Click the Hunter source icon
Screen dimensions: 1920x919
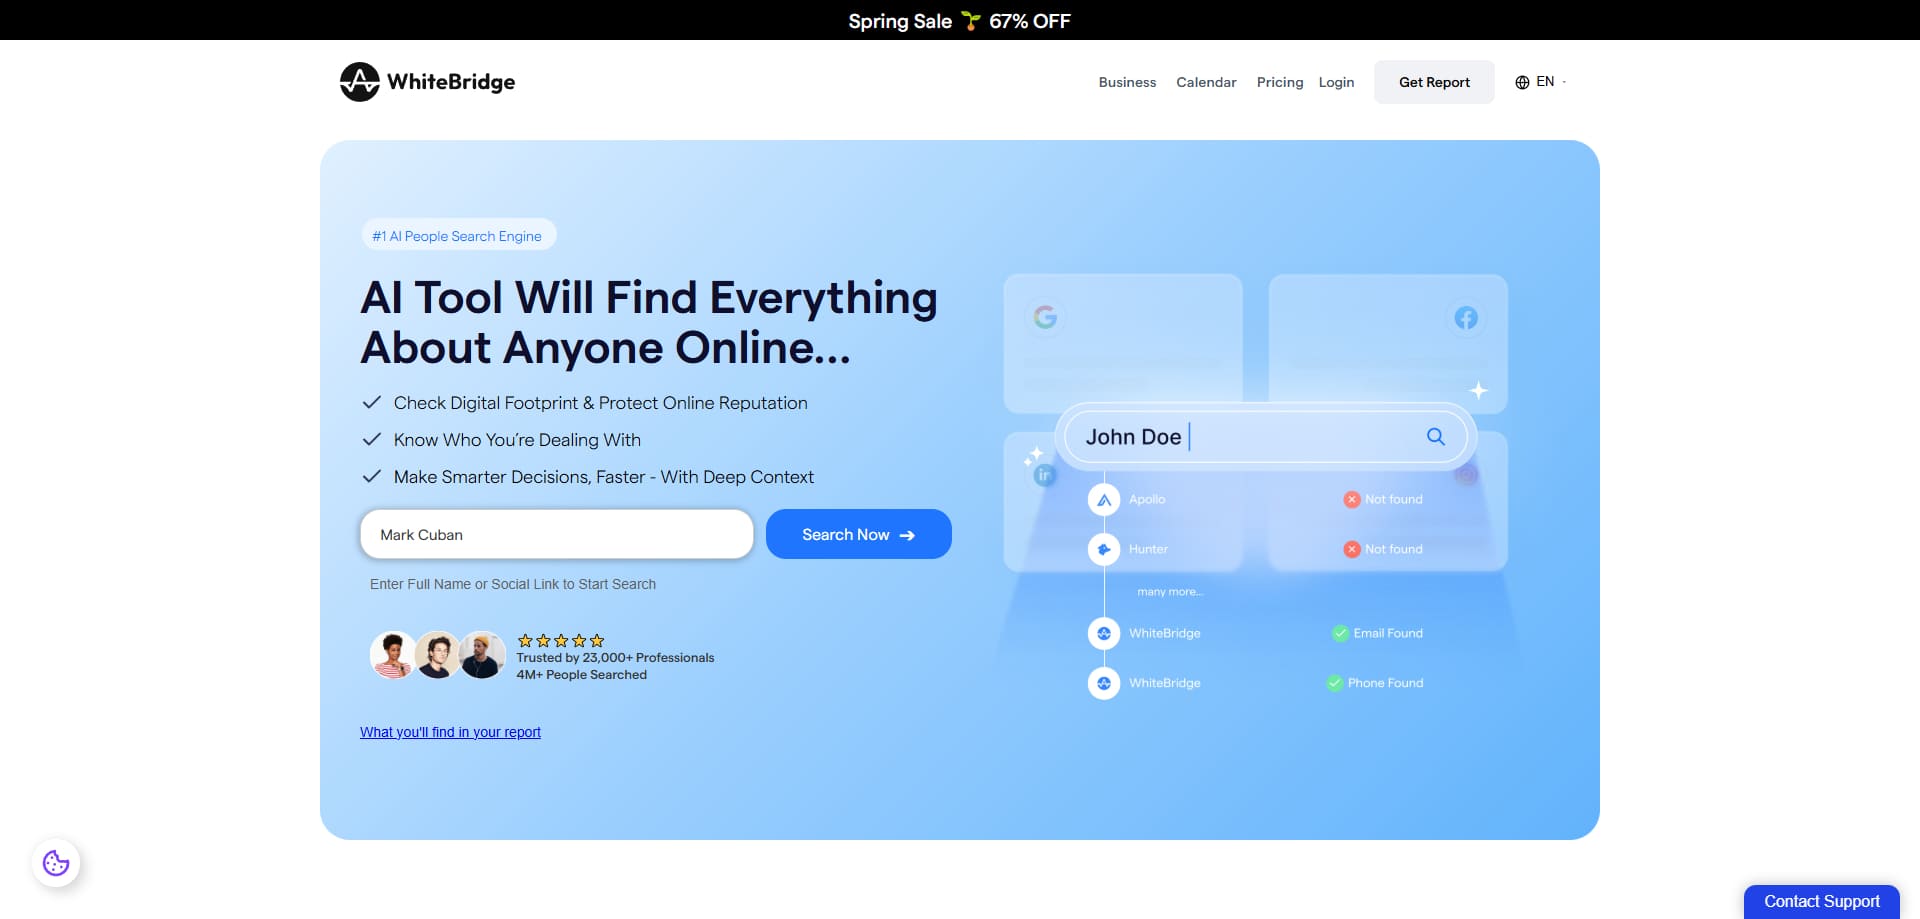point(1104,550)
